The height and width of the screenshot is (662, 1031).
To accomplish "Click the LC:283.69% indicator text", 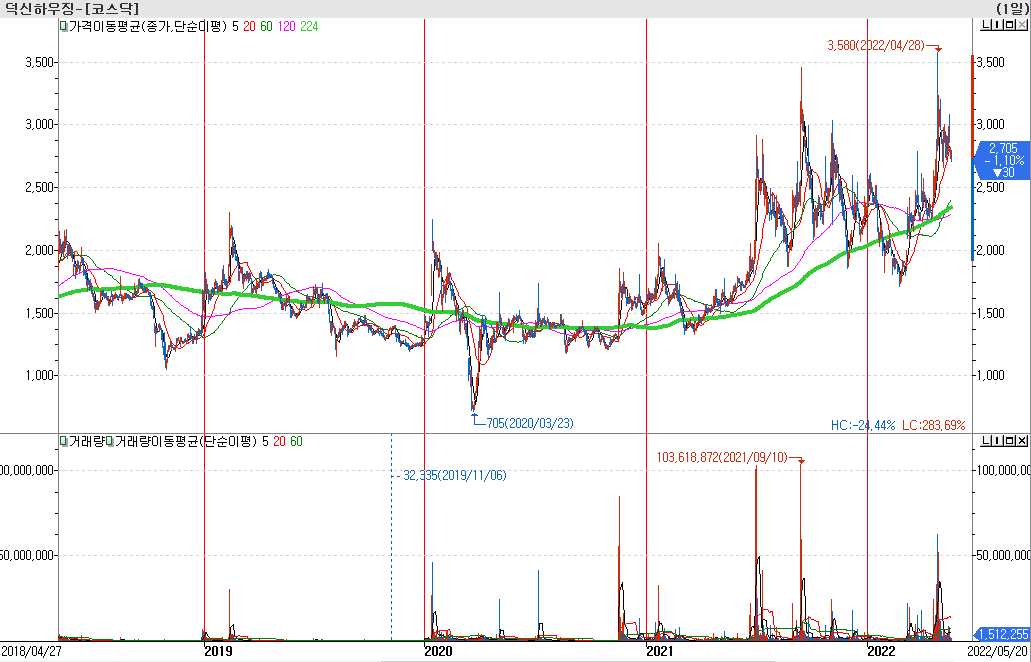I will pyautogui.click(x=934, y=425).
